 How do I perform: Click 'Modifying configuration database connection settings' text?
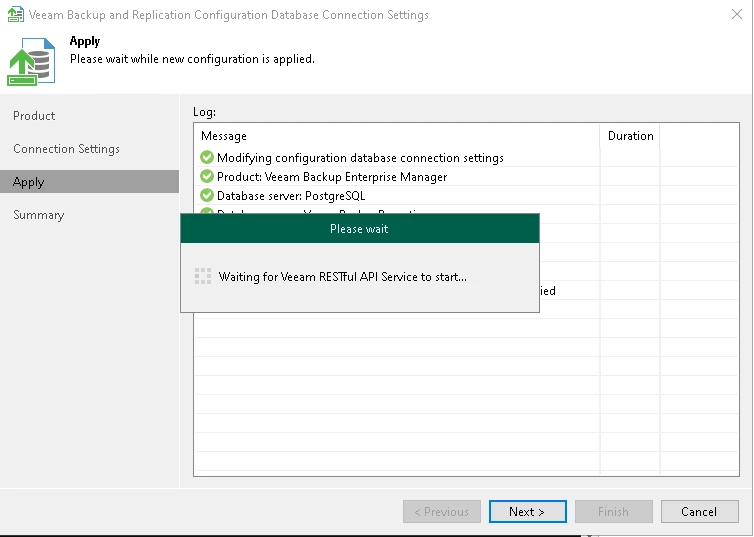[x=360, y=158]
